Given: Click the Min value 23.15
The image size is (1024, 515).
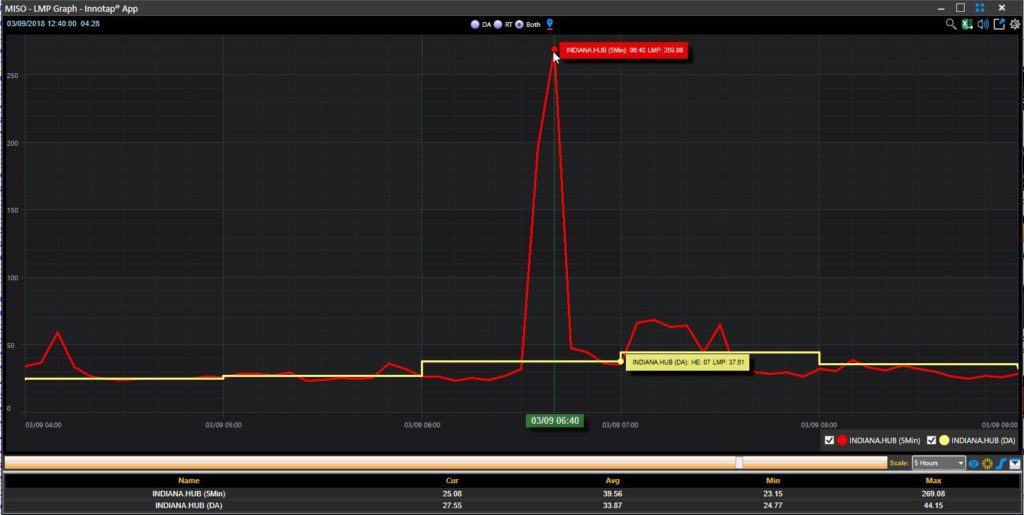Looking at the screenshot, I should [773, 493].
